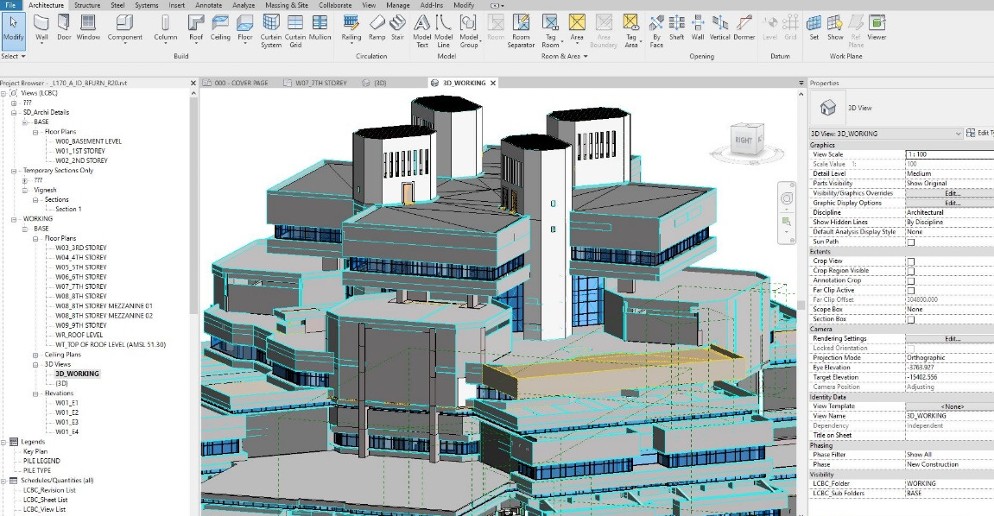Open the 3D View type selector dropdown
Viewport: 994px width, 516px height.
[x=958, y=133]
